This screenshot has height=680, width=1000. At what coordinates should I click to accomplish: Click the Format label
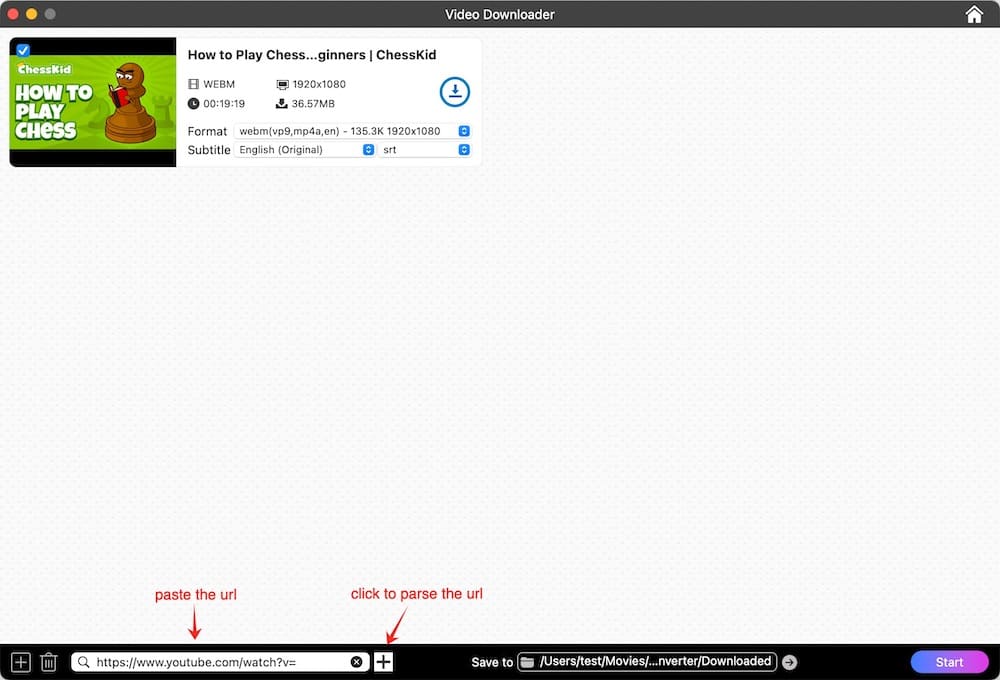pyautogui.click(x=207, y=131)
